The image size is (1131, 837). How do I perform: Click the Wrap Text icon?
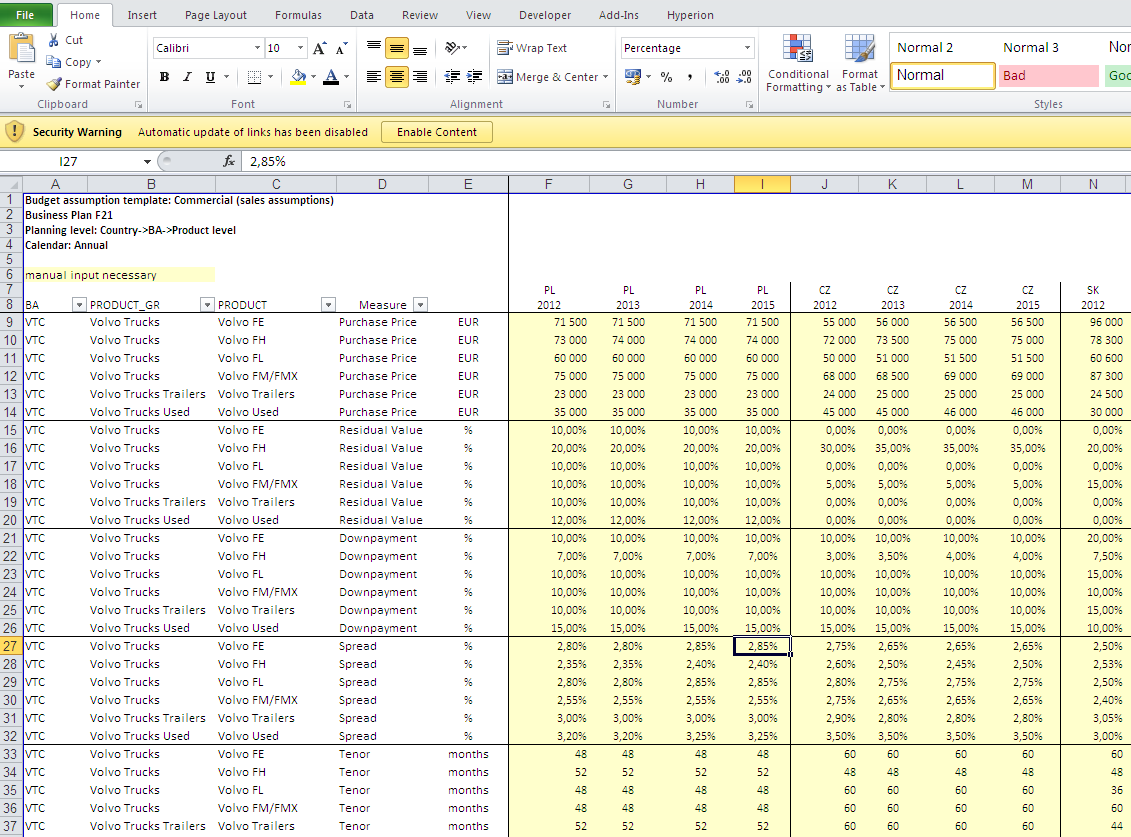[505, 48]
